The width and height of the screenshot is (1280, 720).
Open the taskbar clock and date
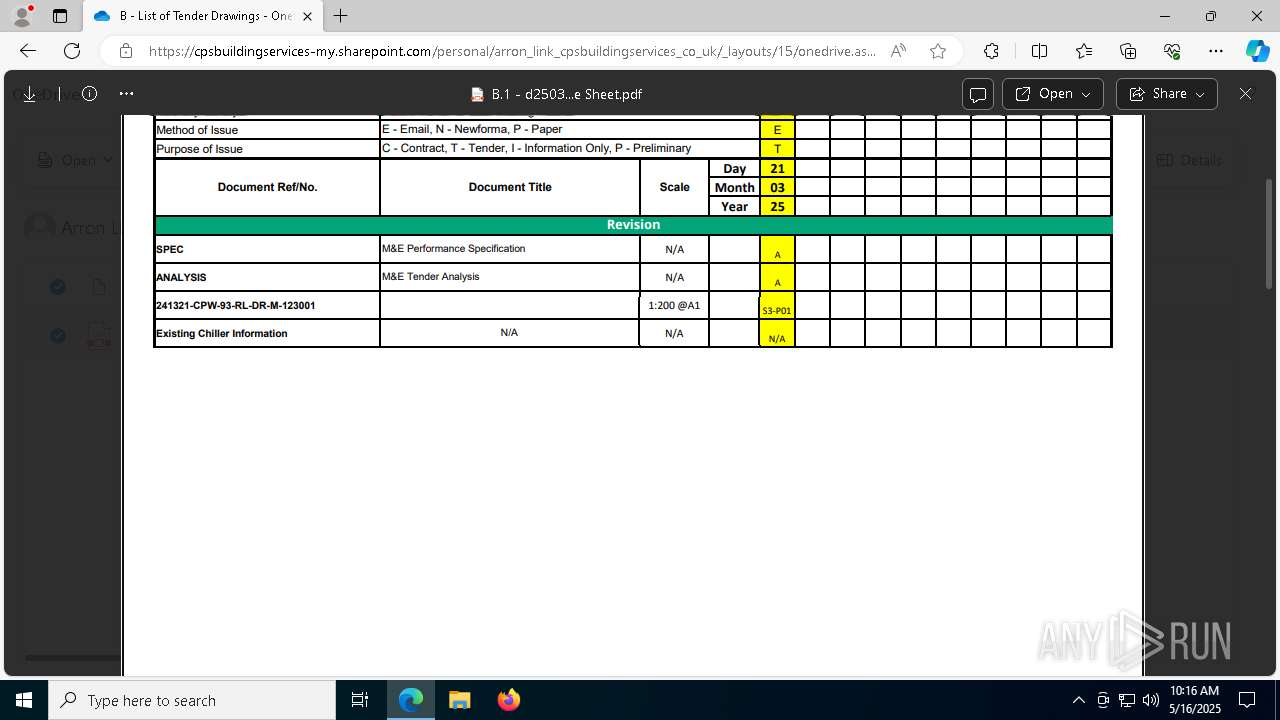tap(1194, 700)
